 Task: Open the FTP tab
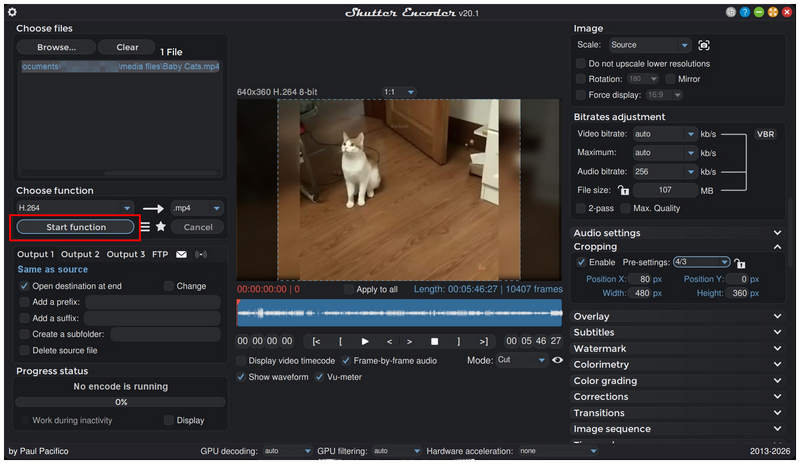(x=160, y=254)
